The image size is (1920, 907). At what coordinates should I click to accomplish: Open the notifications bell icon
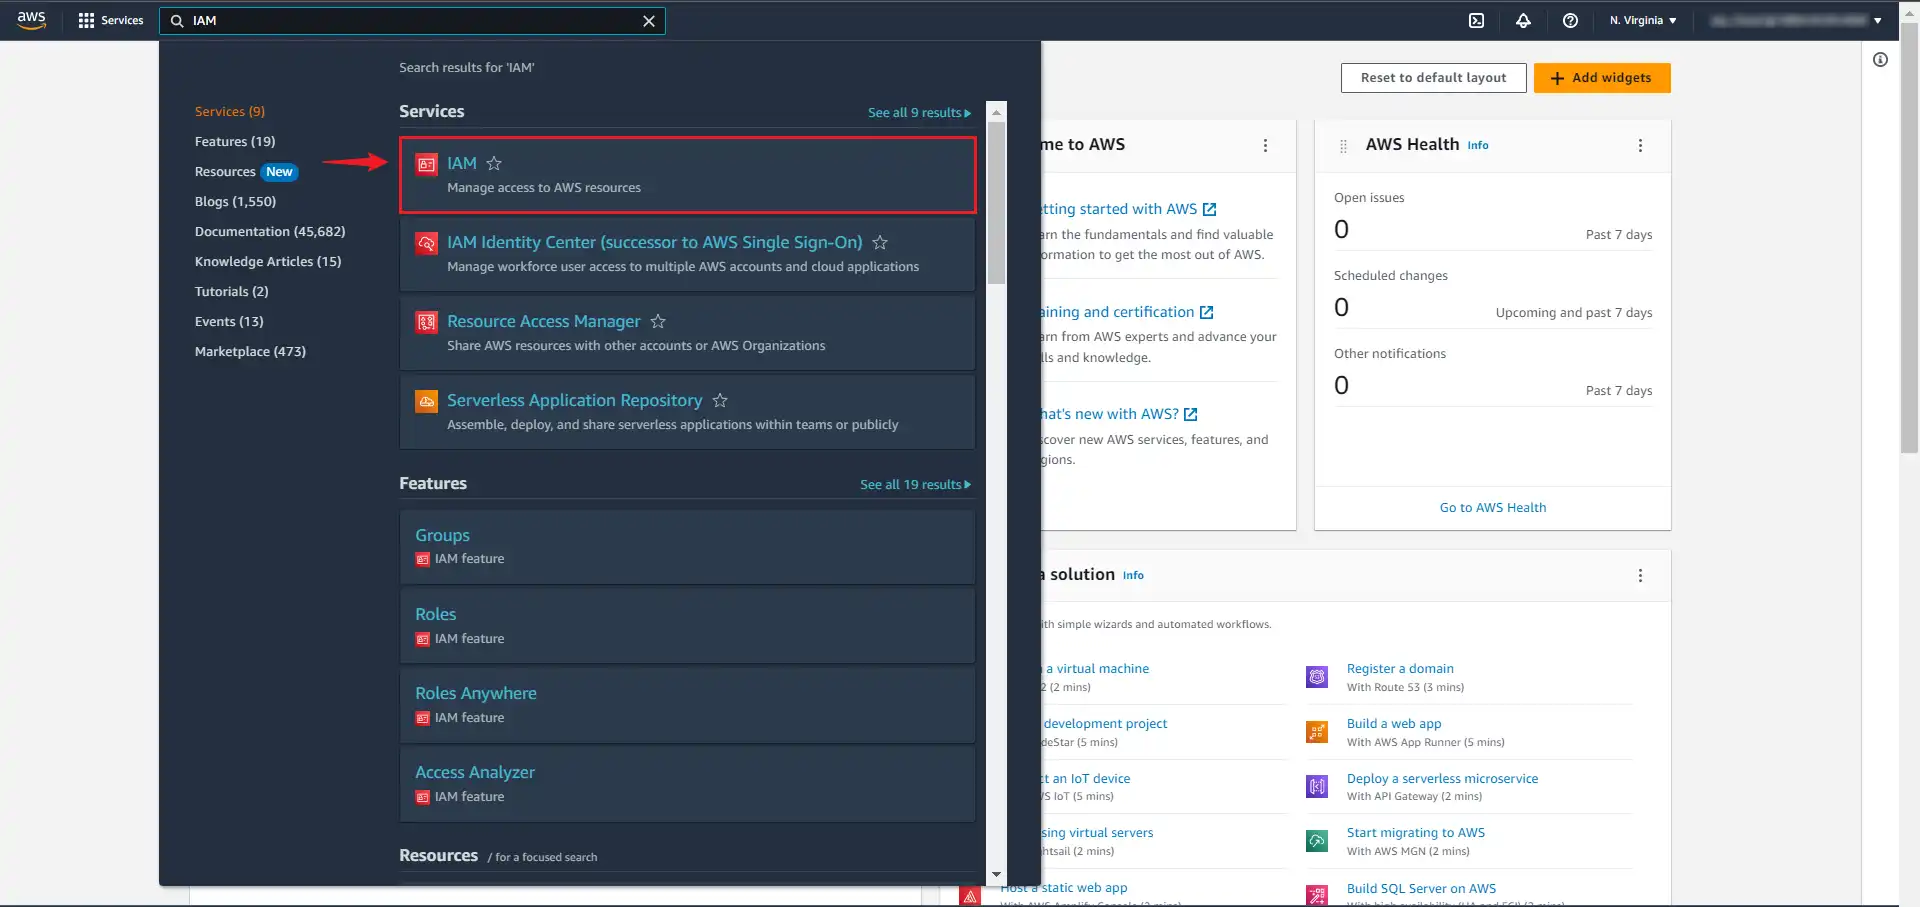(1523, 20)
